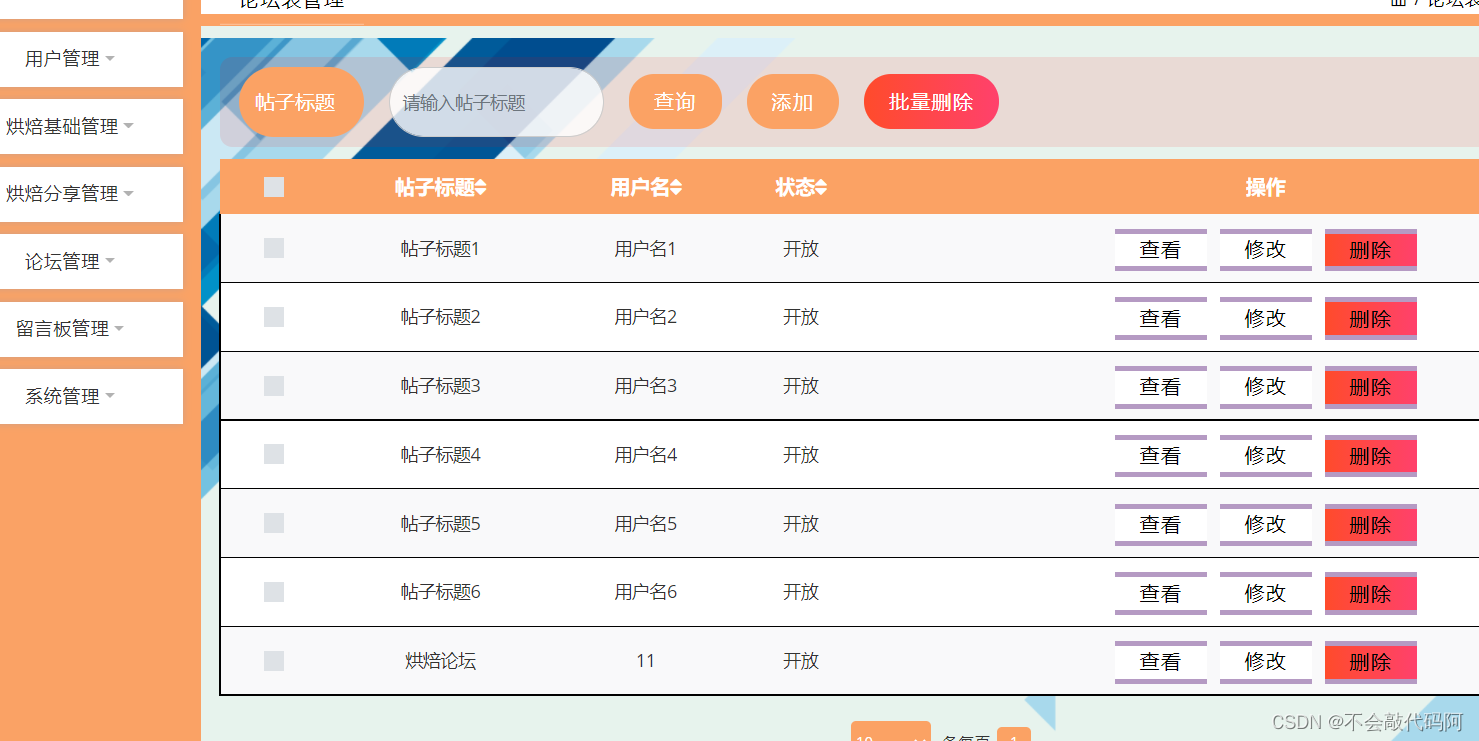Check the box for 帖子标题4 row
1479x741 pixels.
274,454
